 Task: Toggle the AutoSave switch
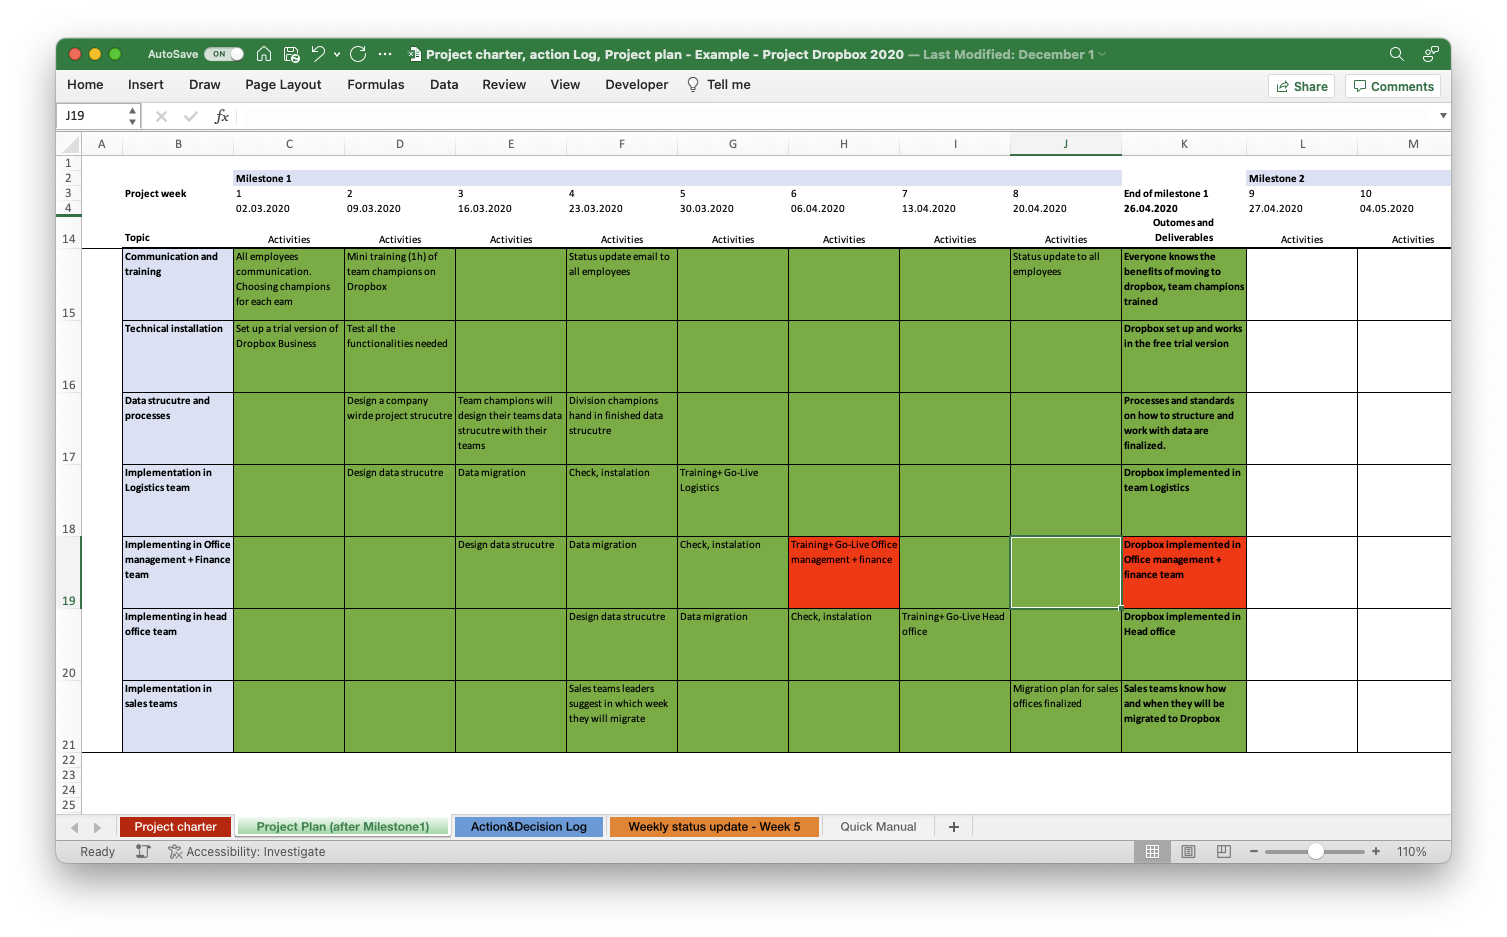coord(224,54)
